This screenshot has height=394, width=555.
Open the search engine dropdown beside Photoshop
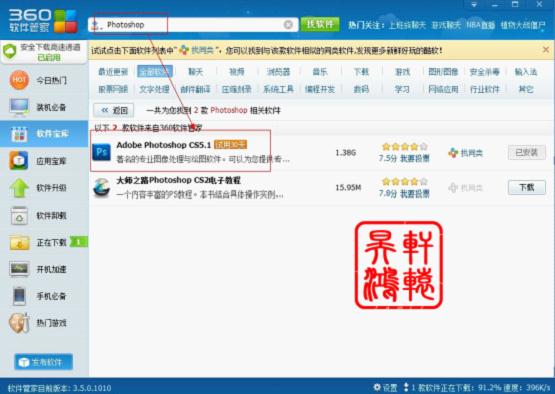coord(96,25)
